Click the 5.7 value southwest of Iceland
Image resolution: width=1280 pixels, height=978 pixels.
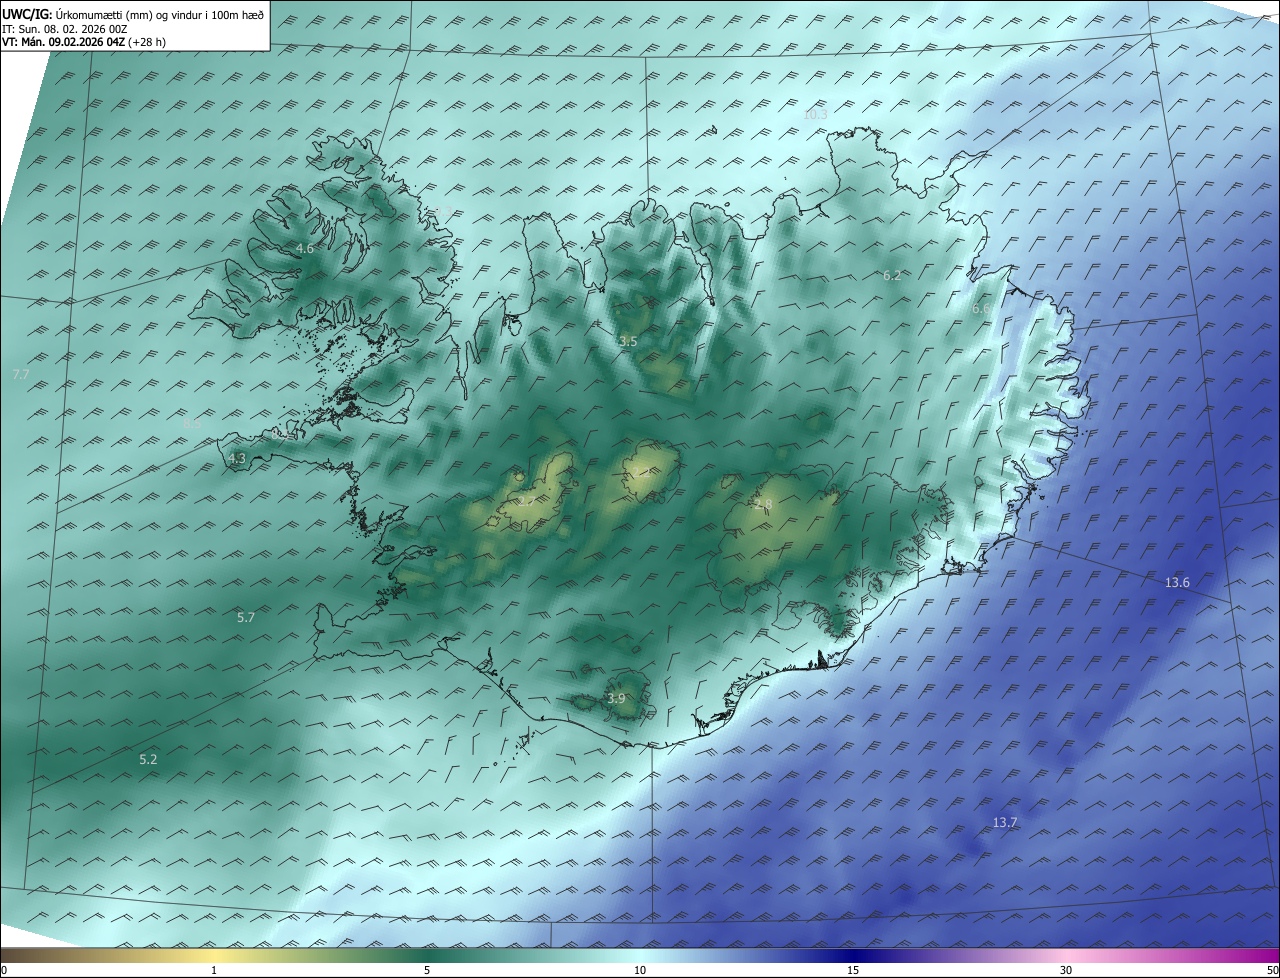coord(246,618)
